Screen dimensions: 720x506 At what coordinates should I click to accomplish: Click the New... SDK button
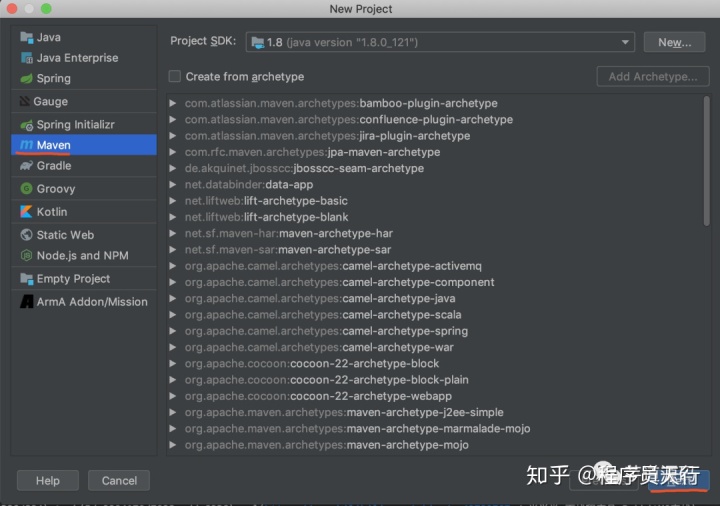click(674, 42)
